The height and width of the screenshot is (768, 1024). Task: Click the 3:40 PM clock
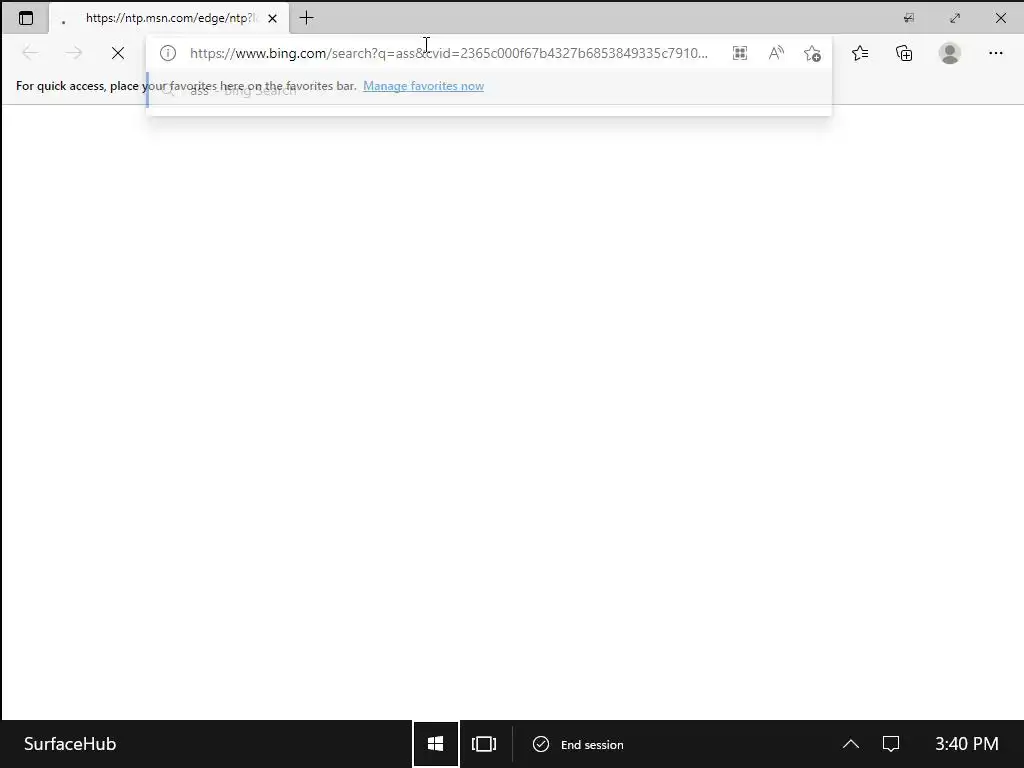(x=967, y=744)
